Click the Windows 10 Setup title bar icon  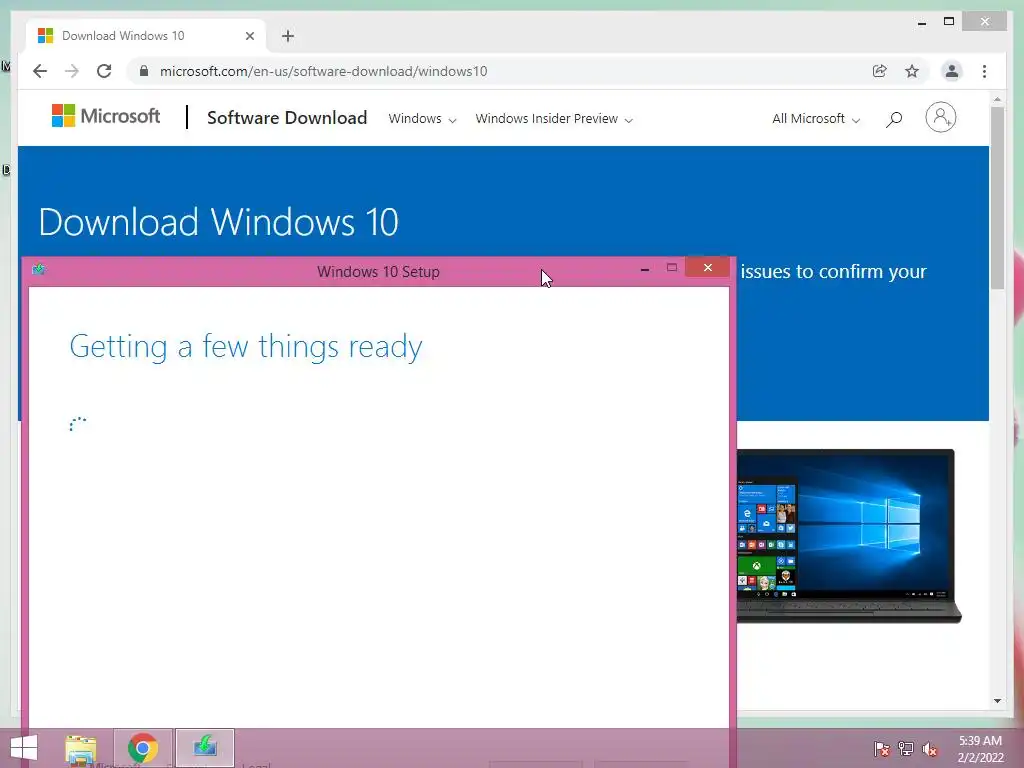coord(39,269)
